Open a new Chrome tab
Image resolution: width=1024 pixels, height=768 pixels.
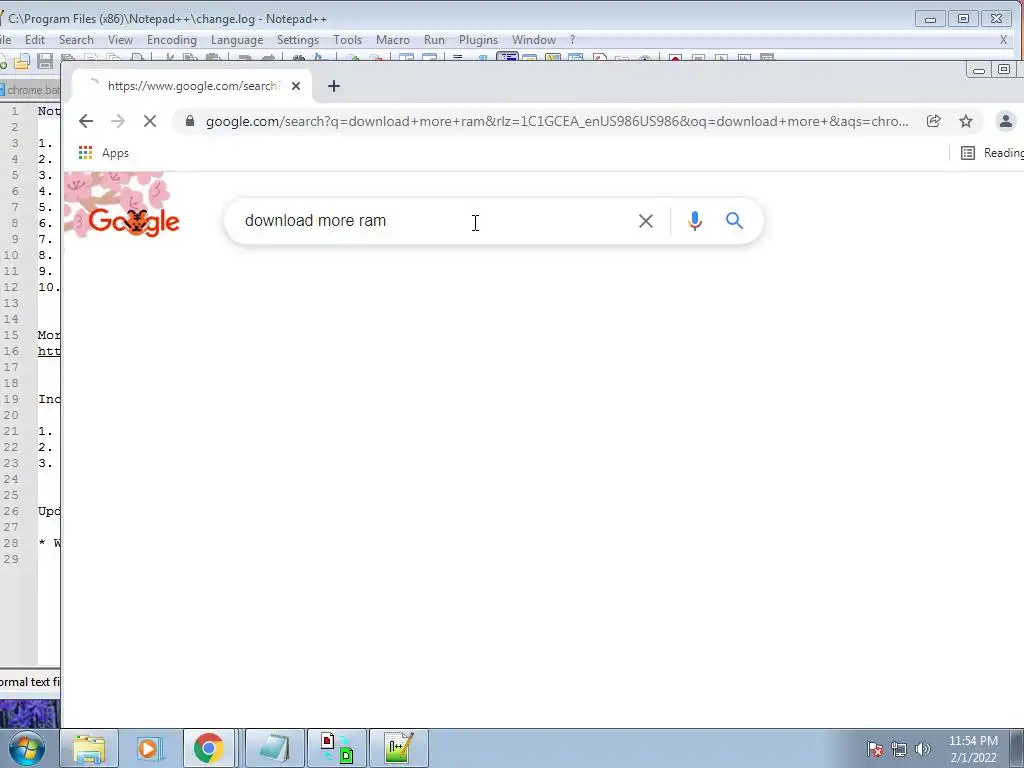point(334,86)
